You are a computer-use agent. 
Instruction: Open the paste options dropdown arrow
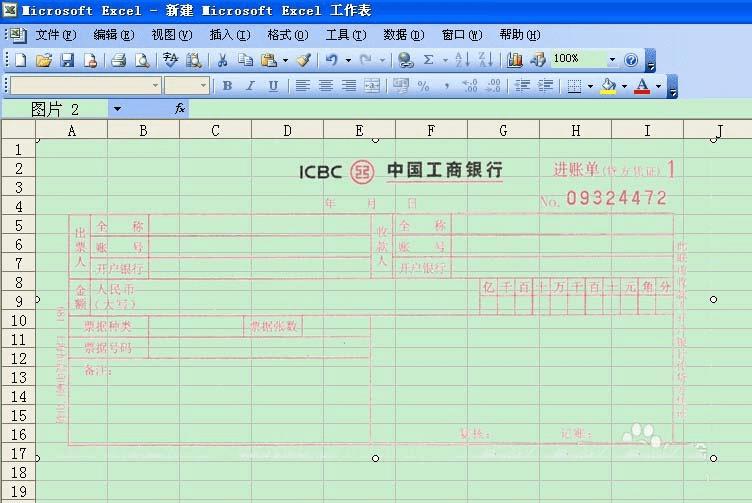click(285, 60)
